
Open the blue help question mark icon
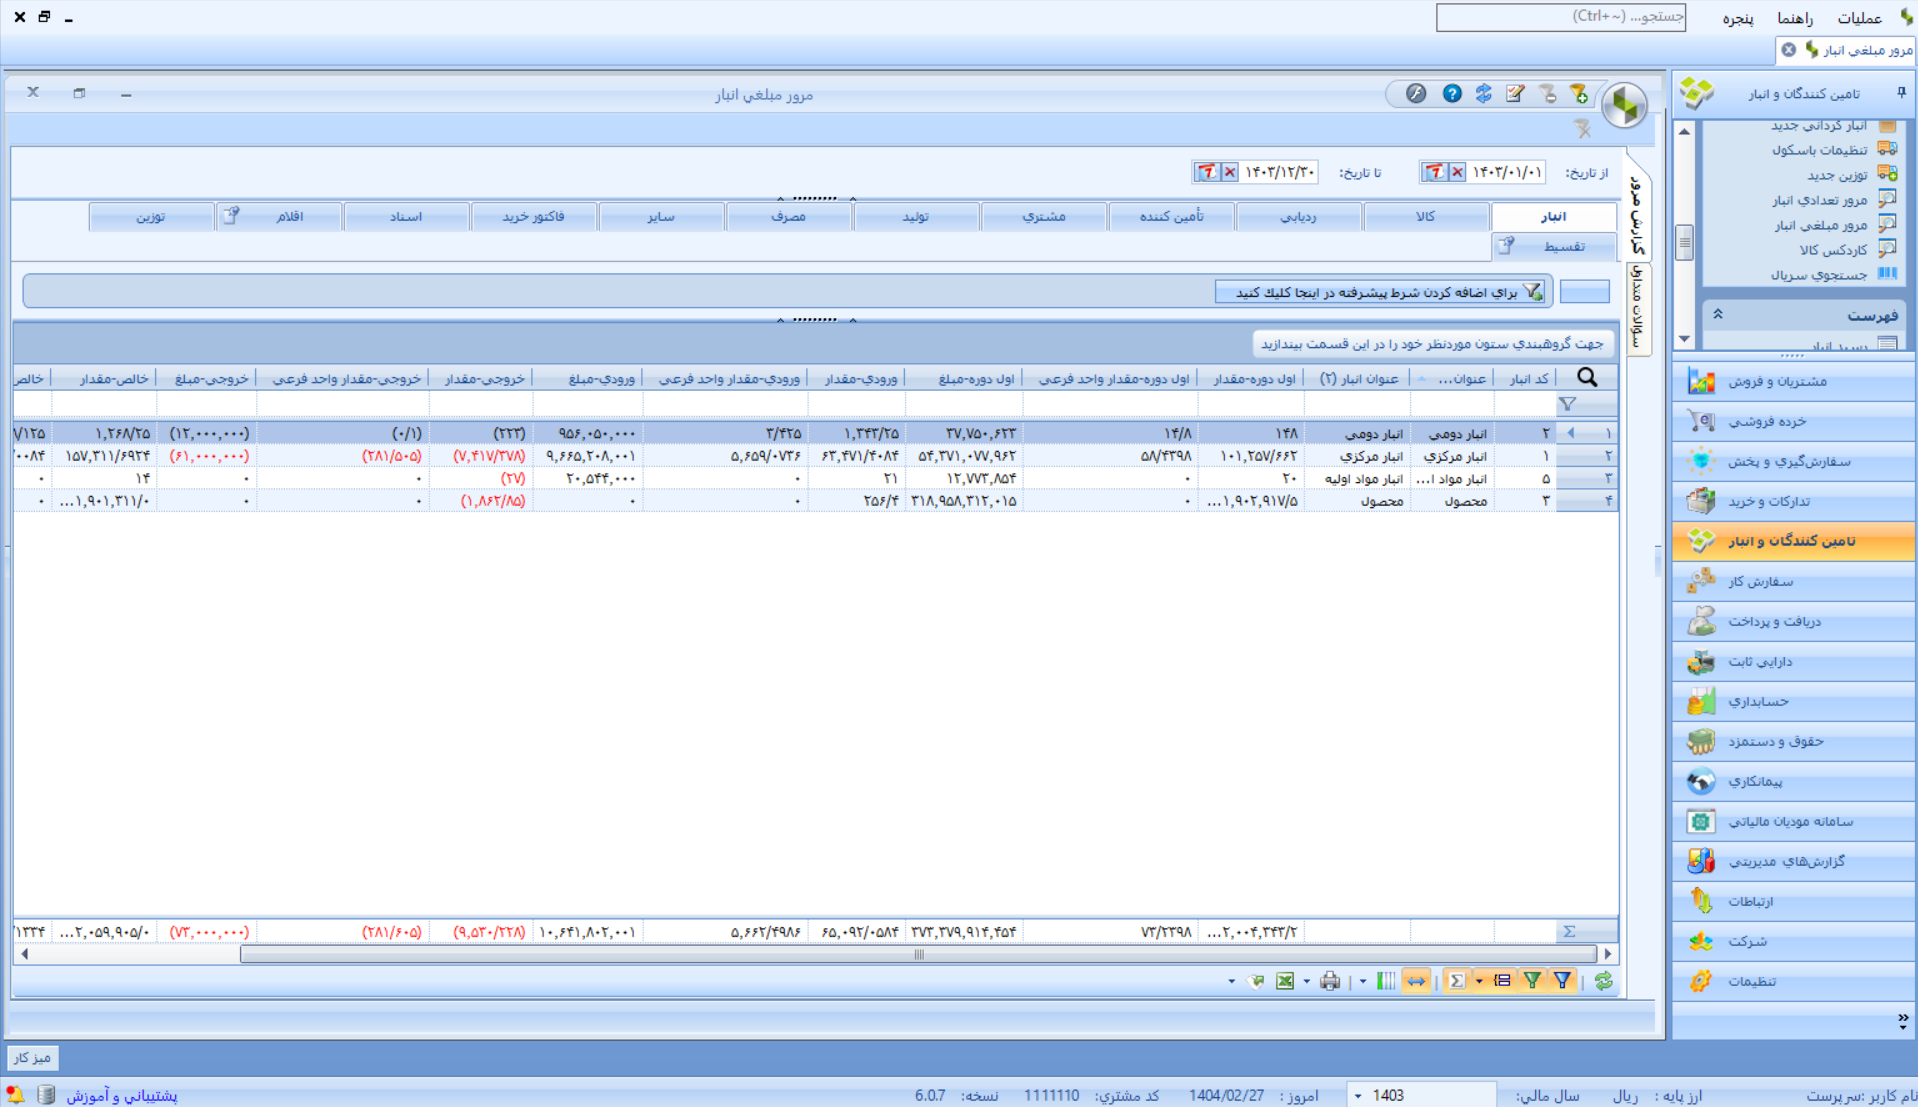(1452, 94)
